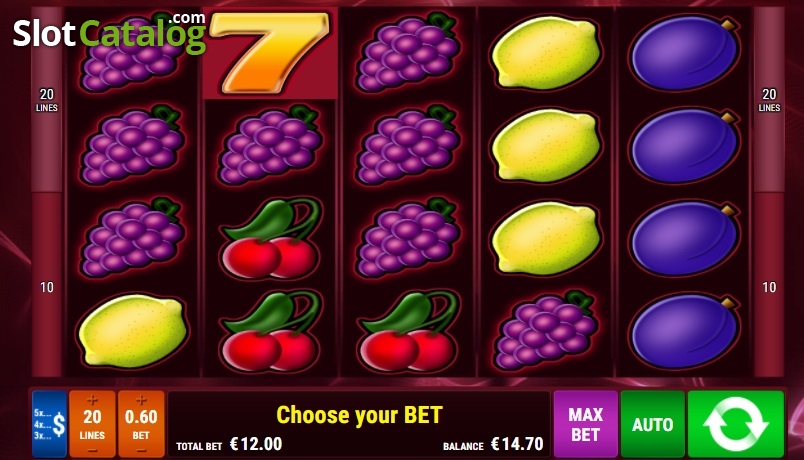Click the green spin arrows button
This screenshot has width=804, height=460.
click(x=735, y=424)
